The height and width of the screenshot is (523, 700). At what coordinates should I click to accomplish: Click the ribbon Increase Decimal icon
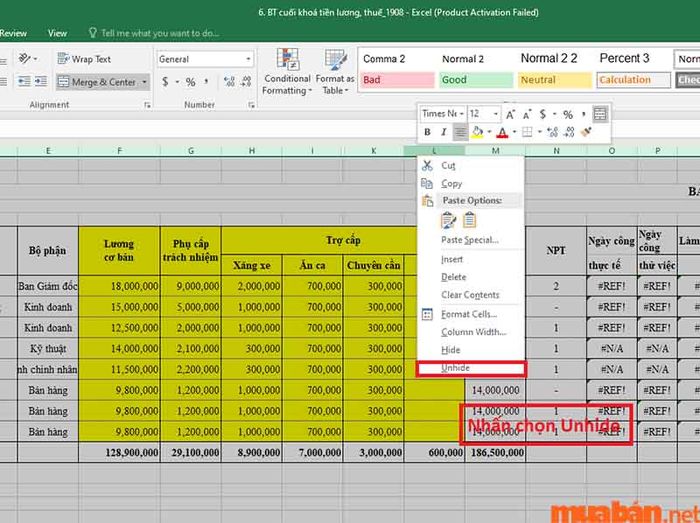[x=229, y=82]
